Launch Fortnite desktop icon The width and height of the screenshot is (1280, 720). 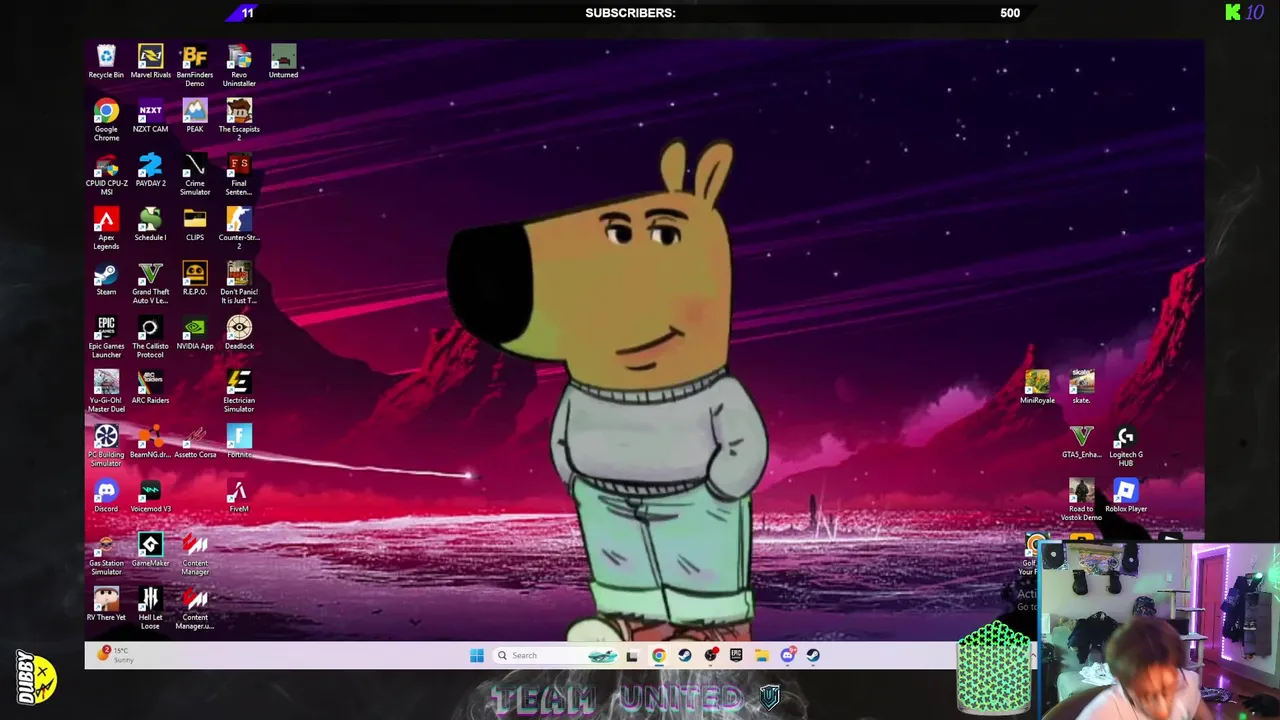[239, 441]
